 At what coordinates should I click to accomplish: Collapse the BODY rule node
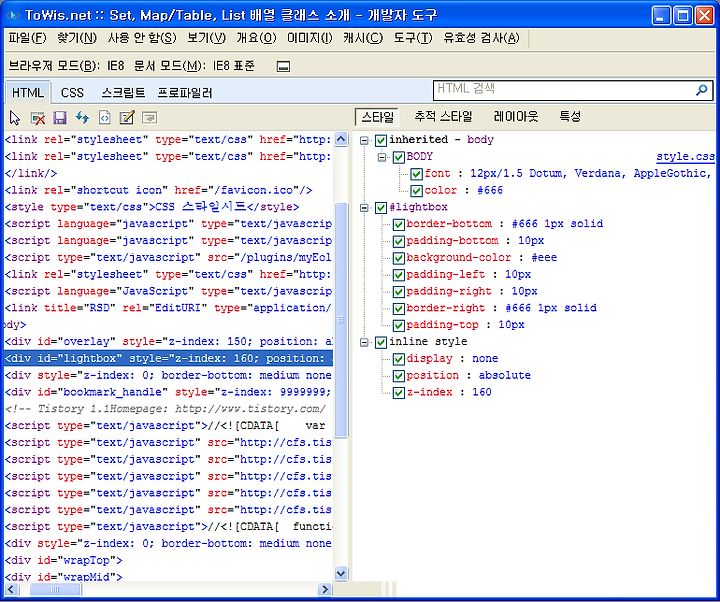tap(382, 158)
